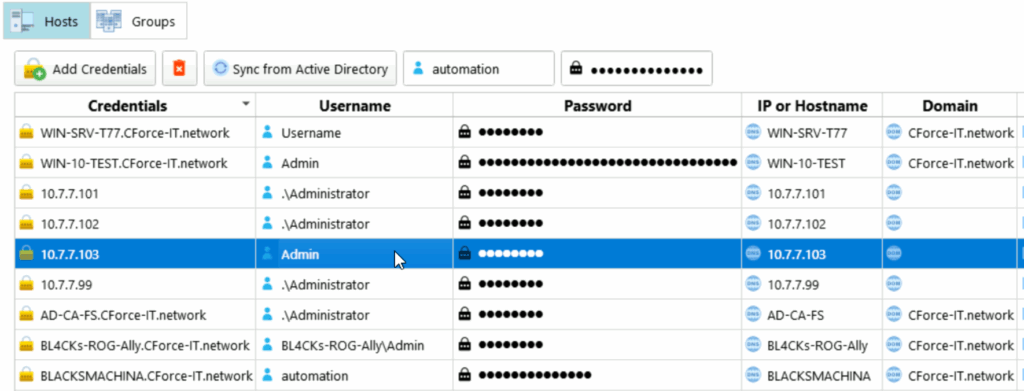Click the empty domain icon in 10.7.7.101 row
This screenshot has height=391, width=1024.
[893, 193]
